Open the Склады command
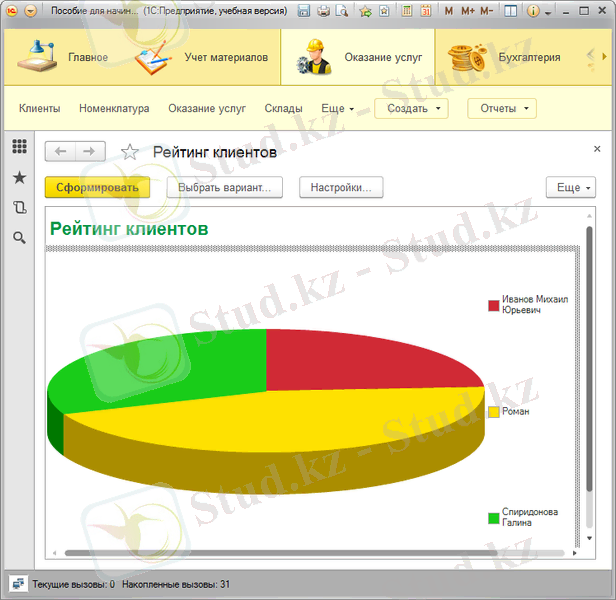Screen dimensions: 616x600 [x=283, y=108]
